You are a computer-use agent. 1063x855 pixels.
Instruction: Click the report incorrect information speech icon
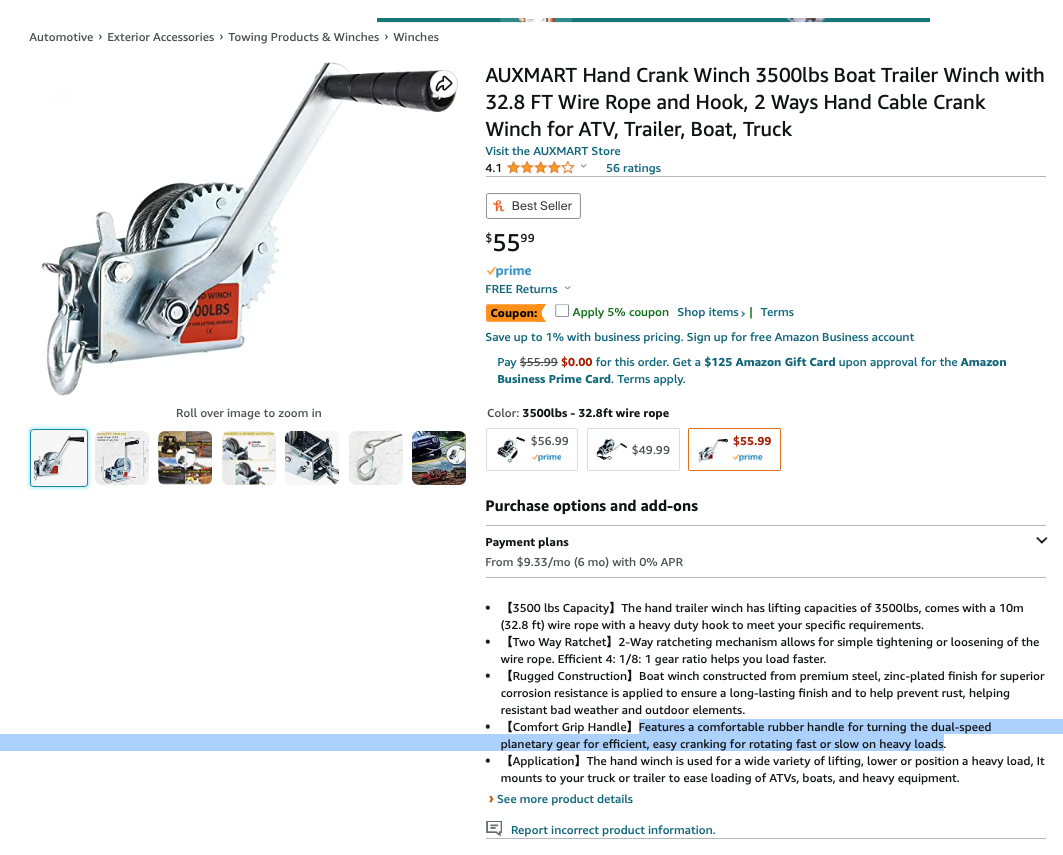pos(494,828)
